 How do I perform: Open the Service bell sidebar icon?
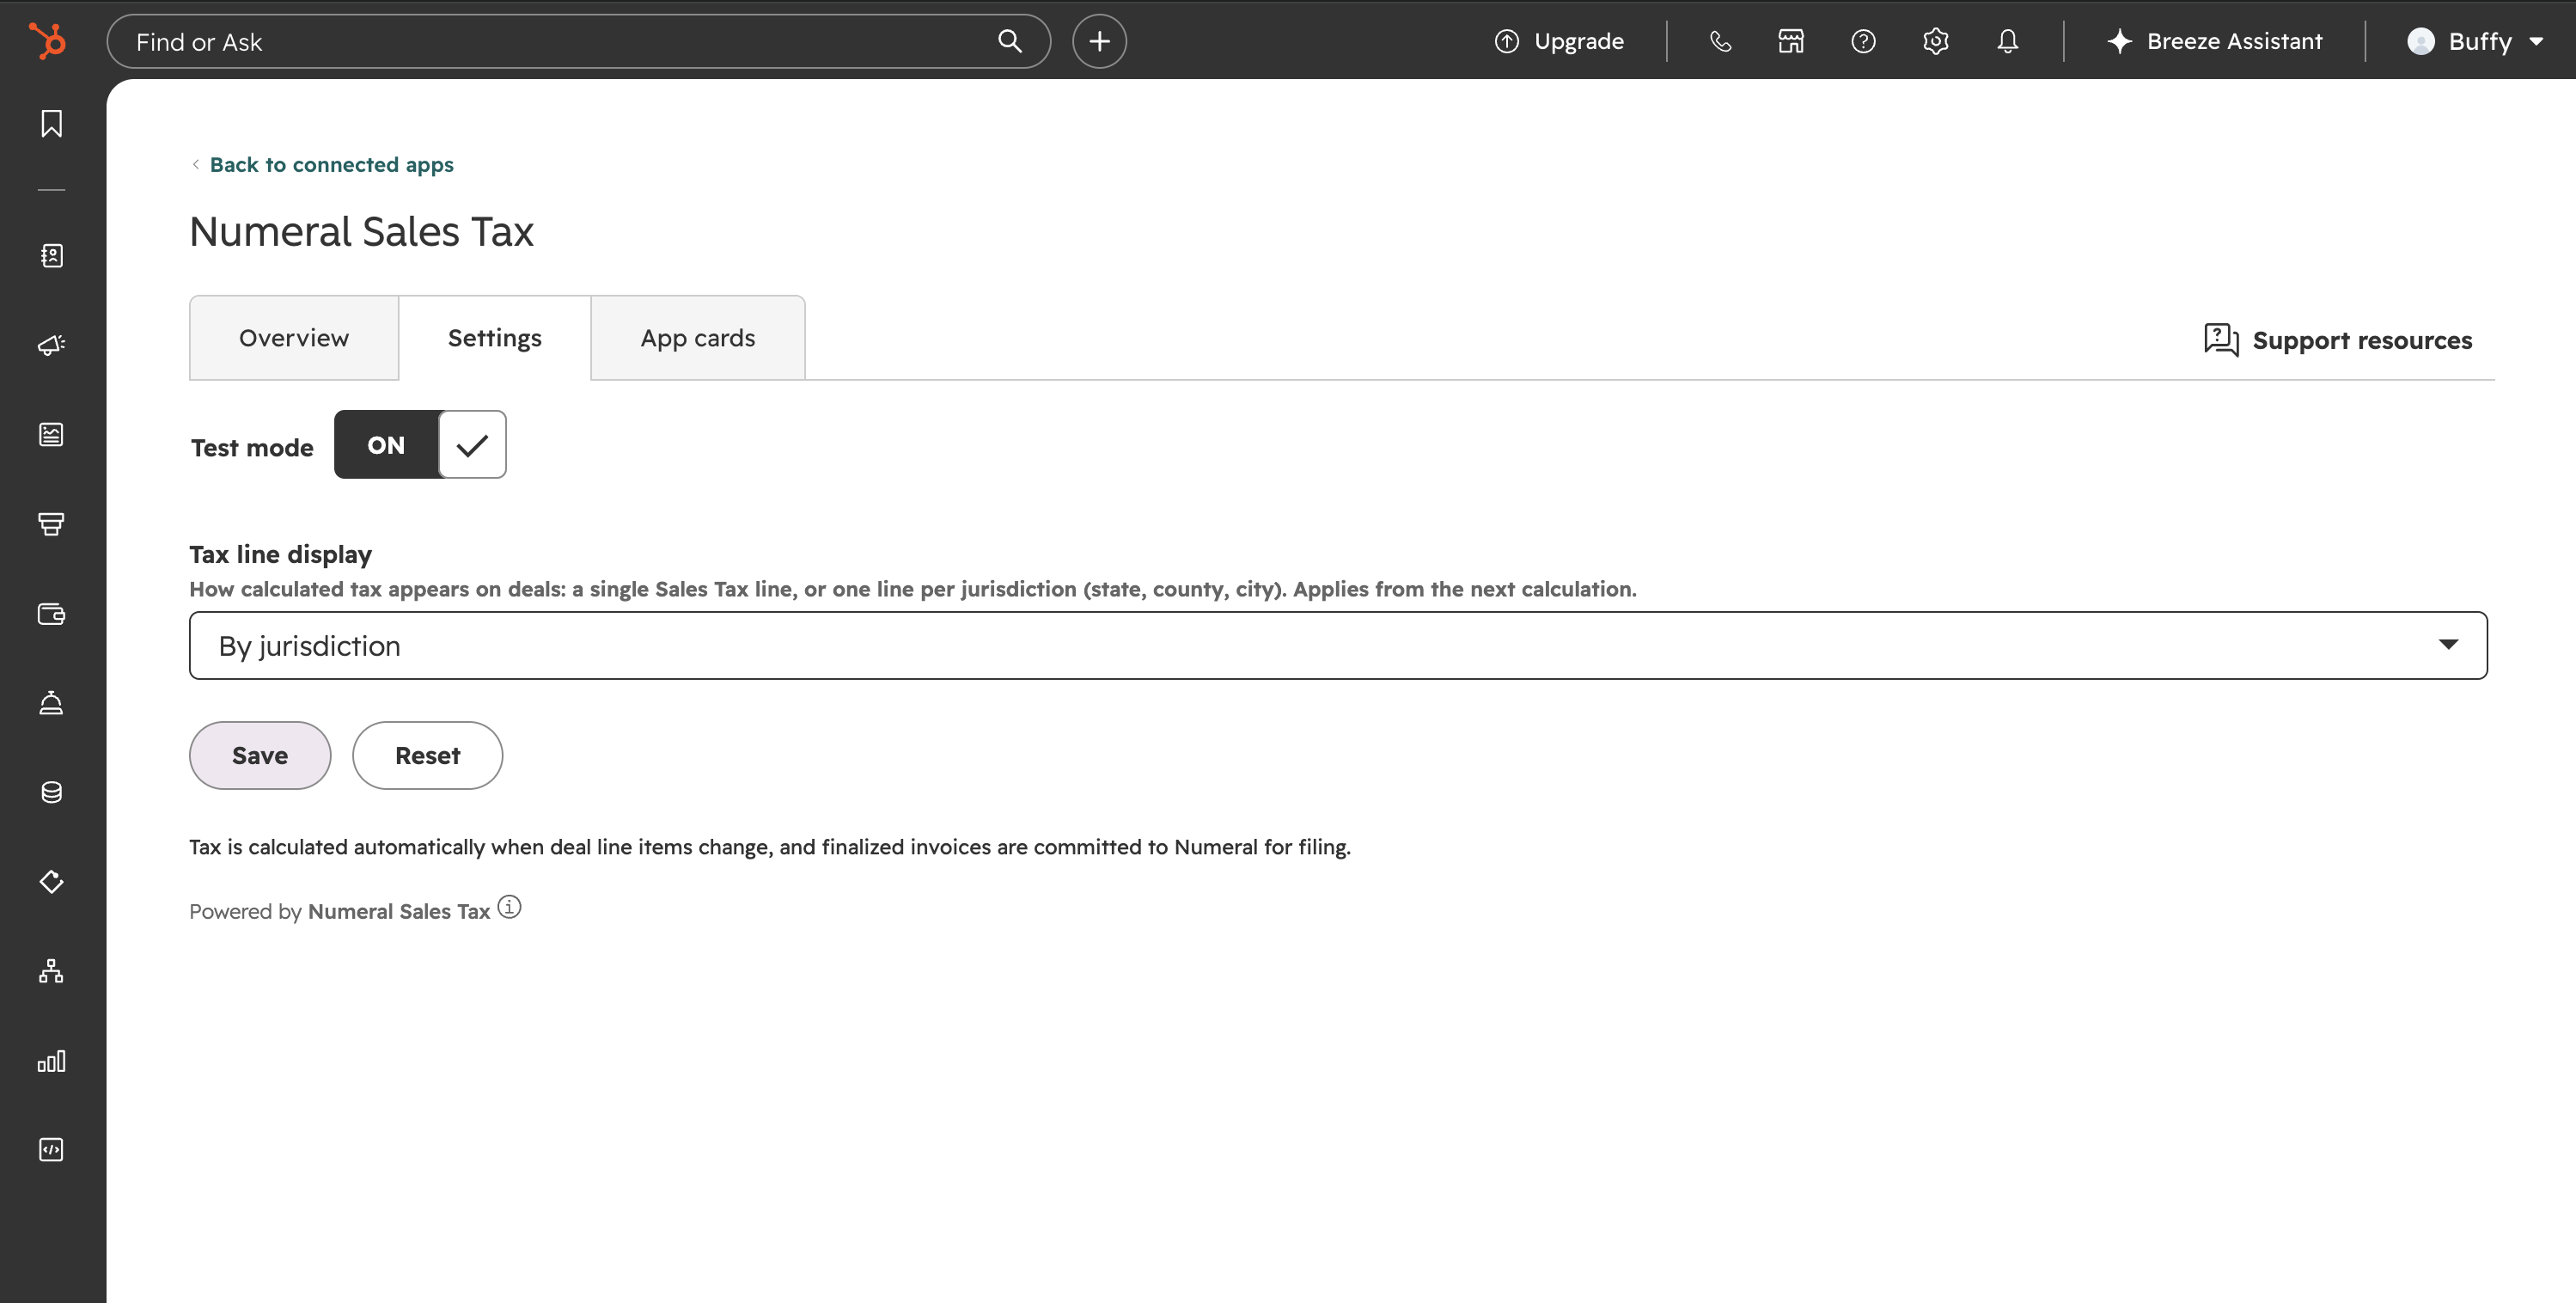[x=51, y=703]
